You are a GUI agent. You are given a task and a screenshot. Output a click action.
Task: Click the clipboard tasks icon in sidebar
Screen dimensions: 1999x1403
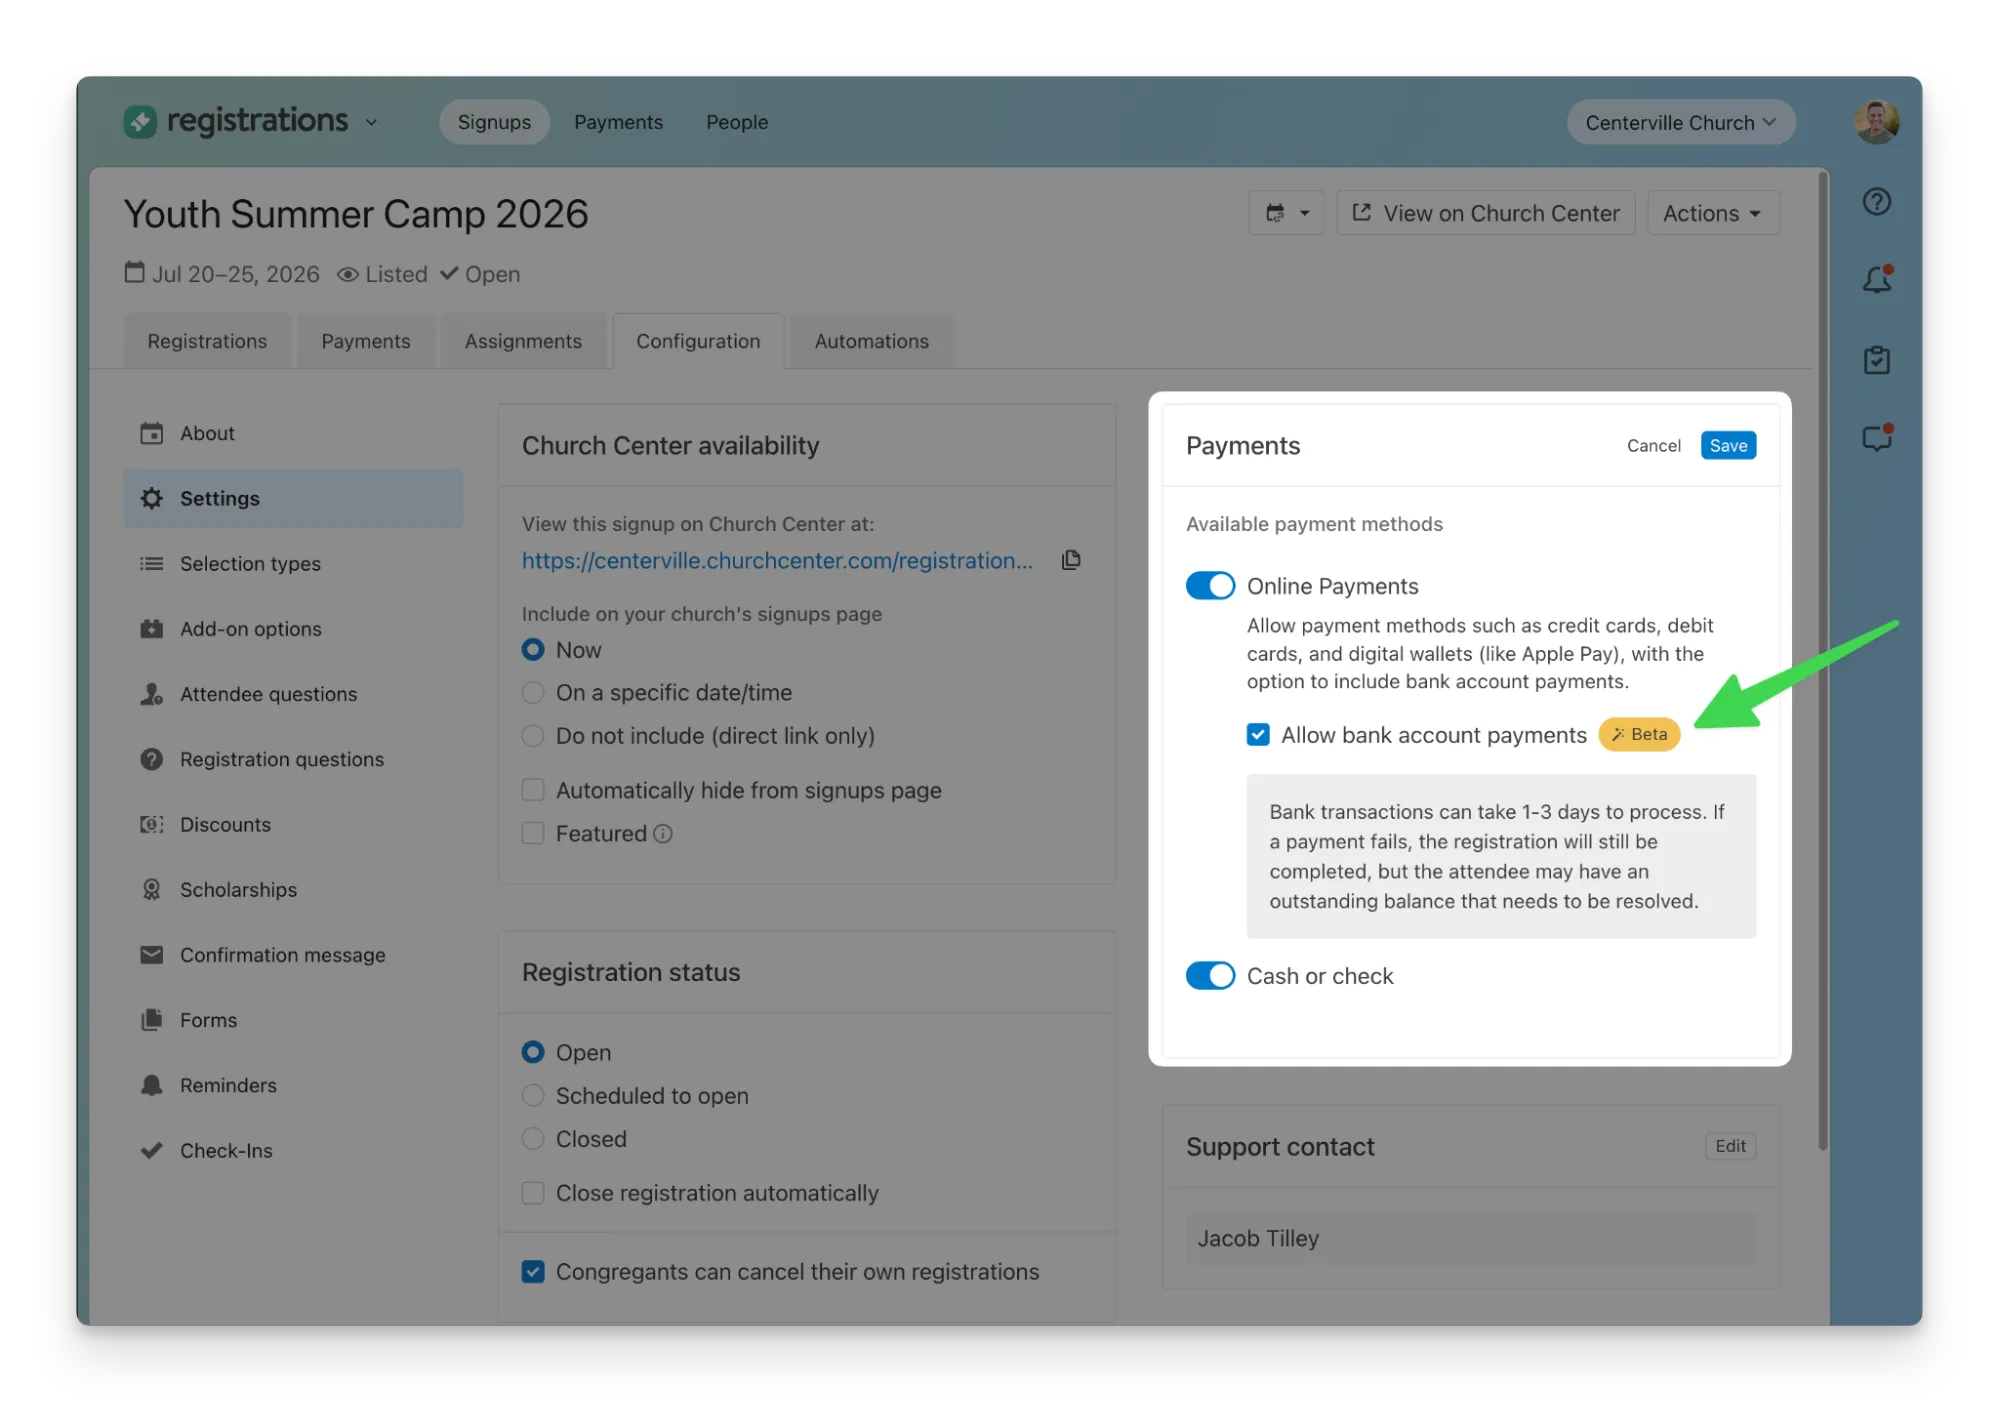[1876, 360]
